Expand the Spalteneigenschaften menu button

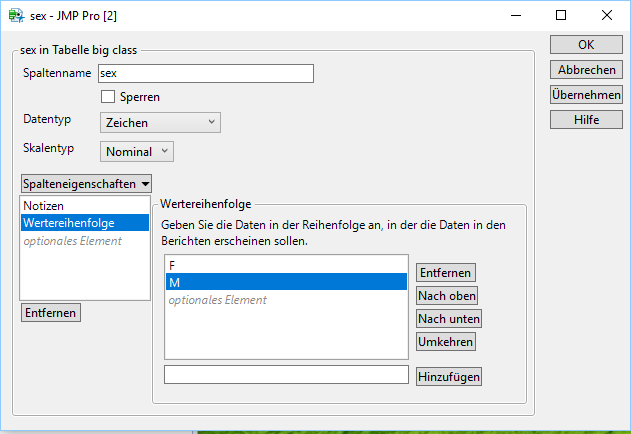point(86,184)
